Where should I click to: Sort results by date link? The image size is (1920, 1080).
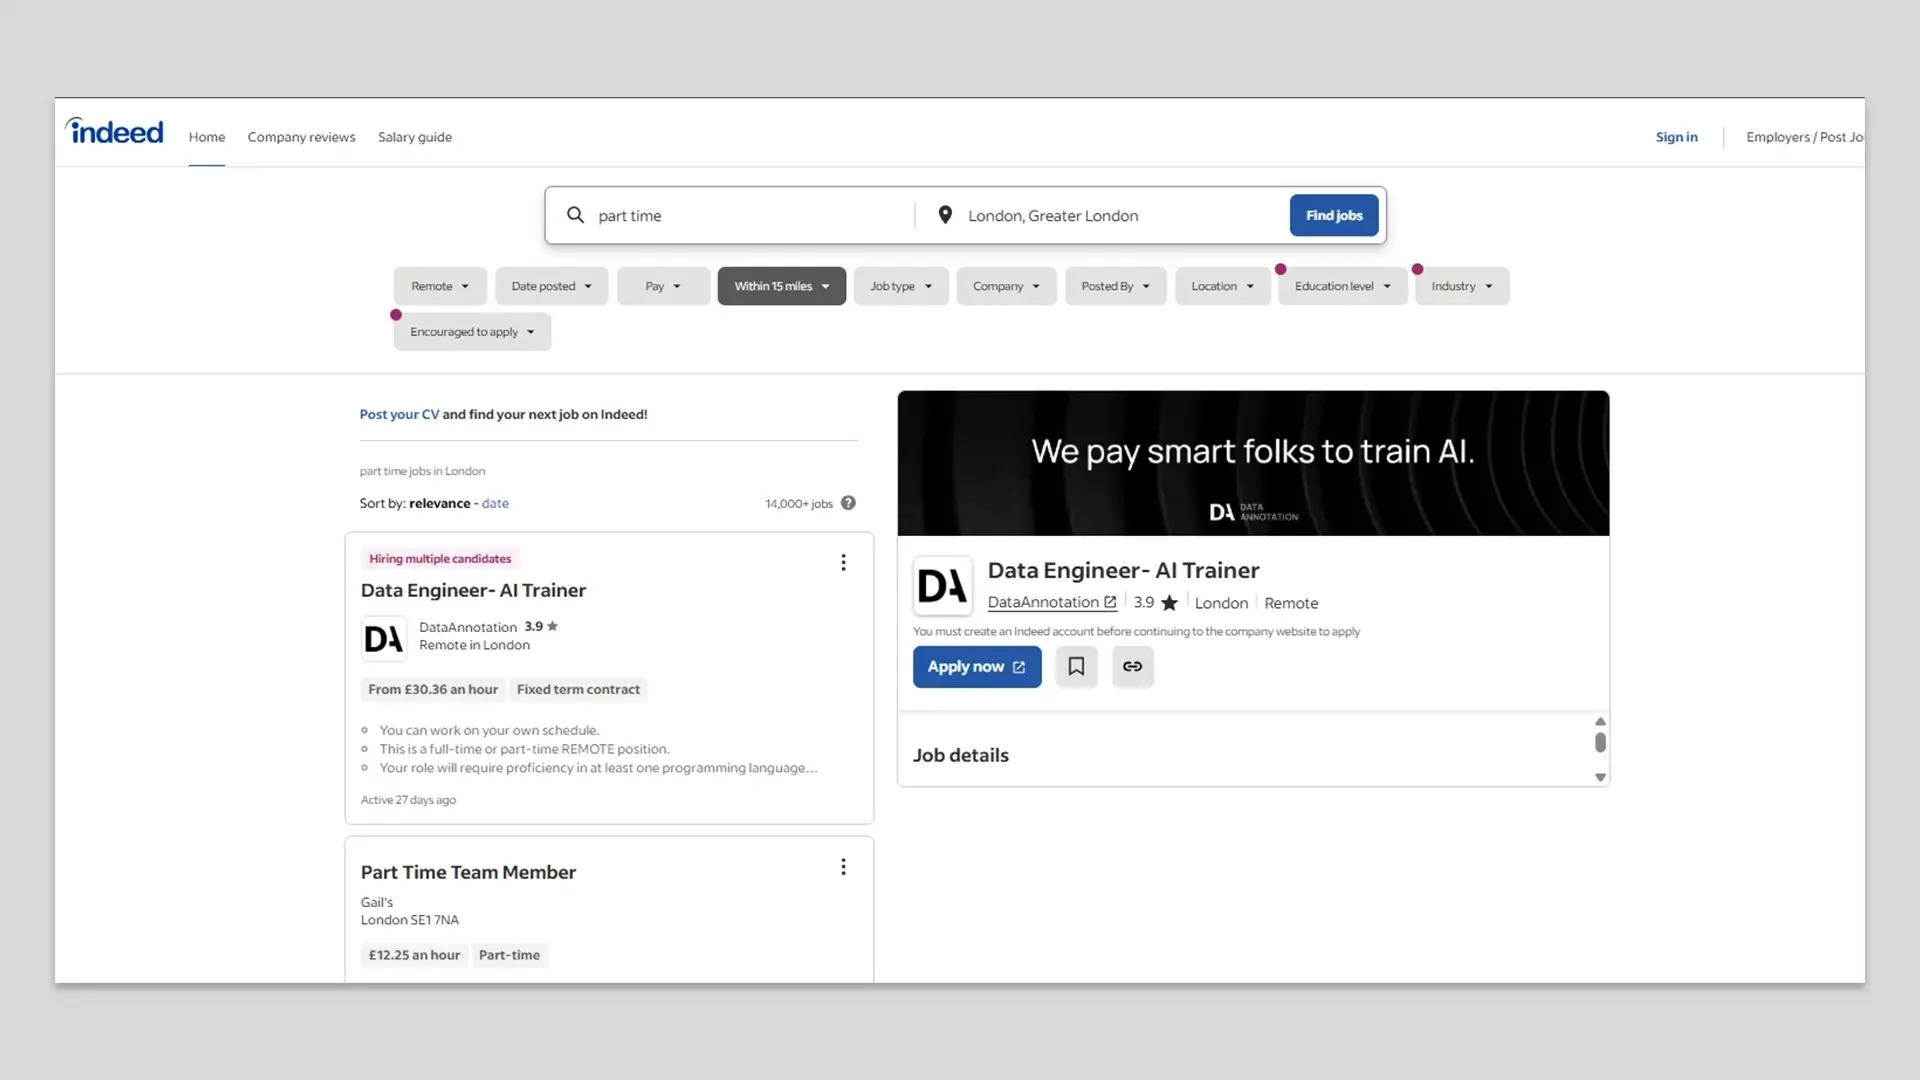point(495,503)
